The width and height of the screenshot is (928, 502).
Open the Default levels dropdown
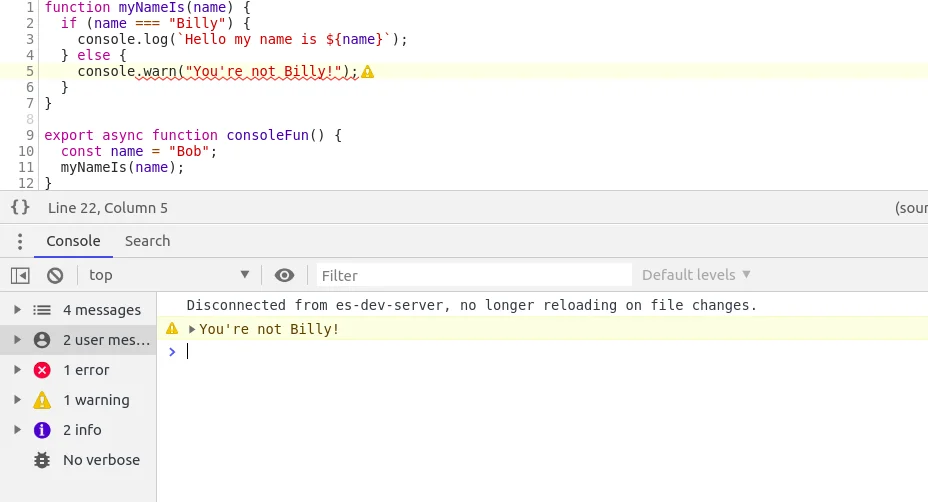(696, 275)
